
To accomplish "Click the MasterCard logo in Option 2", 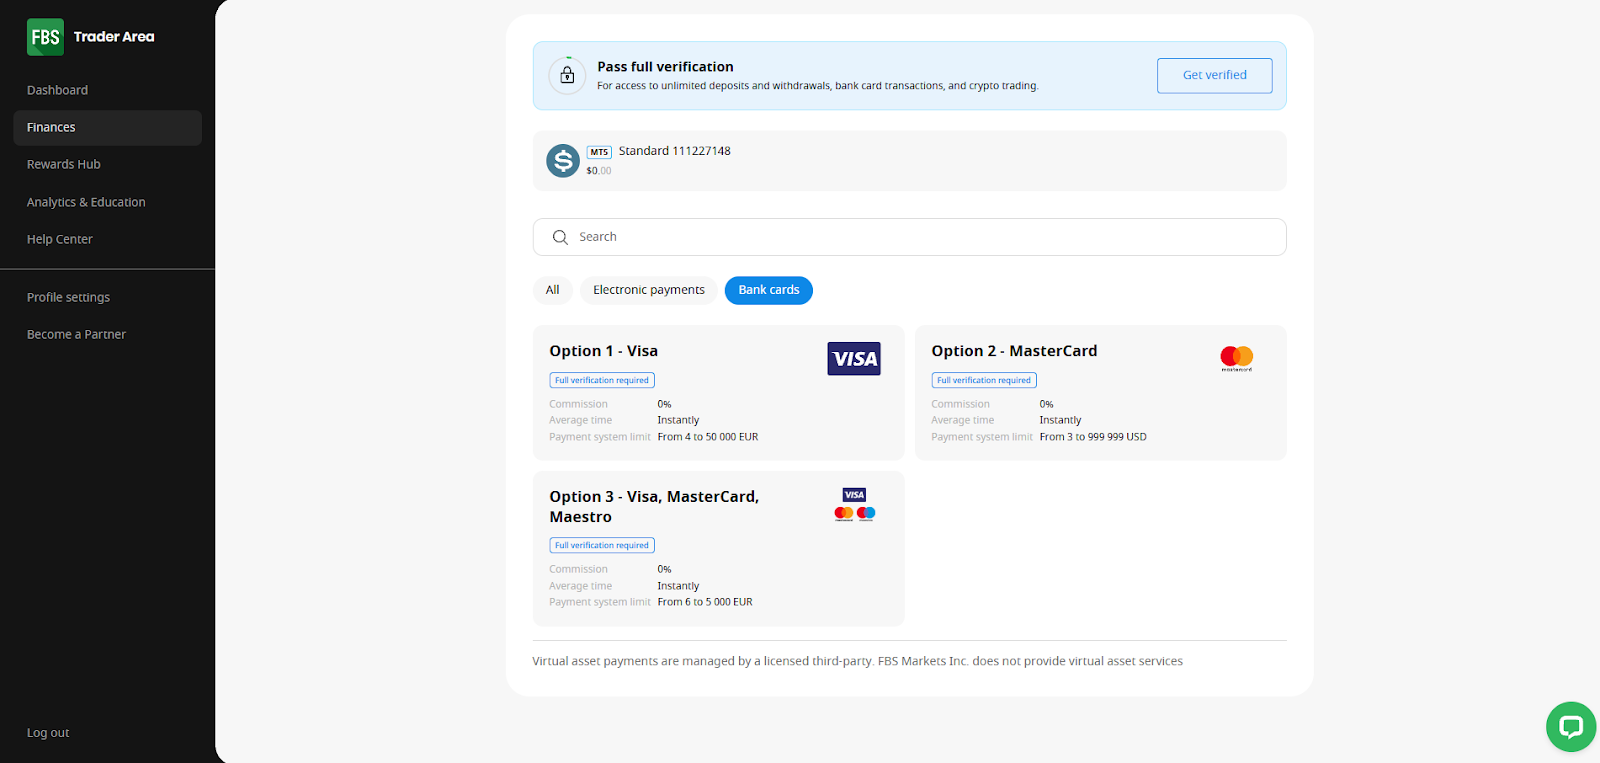I will [1237, 358].
